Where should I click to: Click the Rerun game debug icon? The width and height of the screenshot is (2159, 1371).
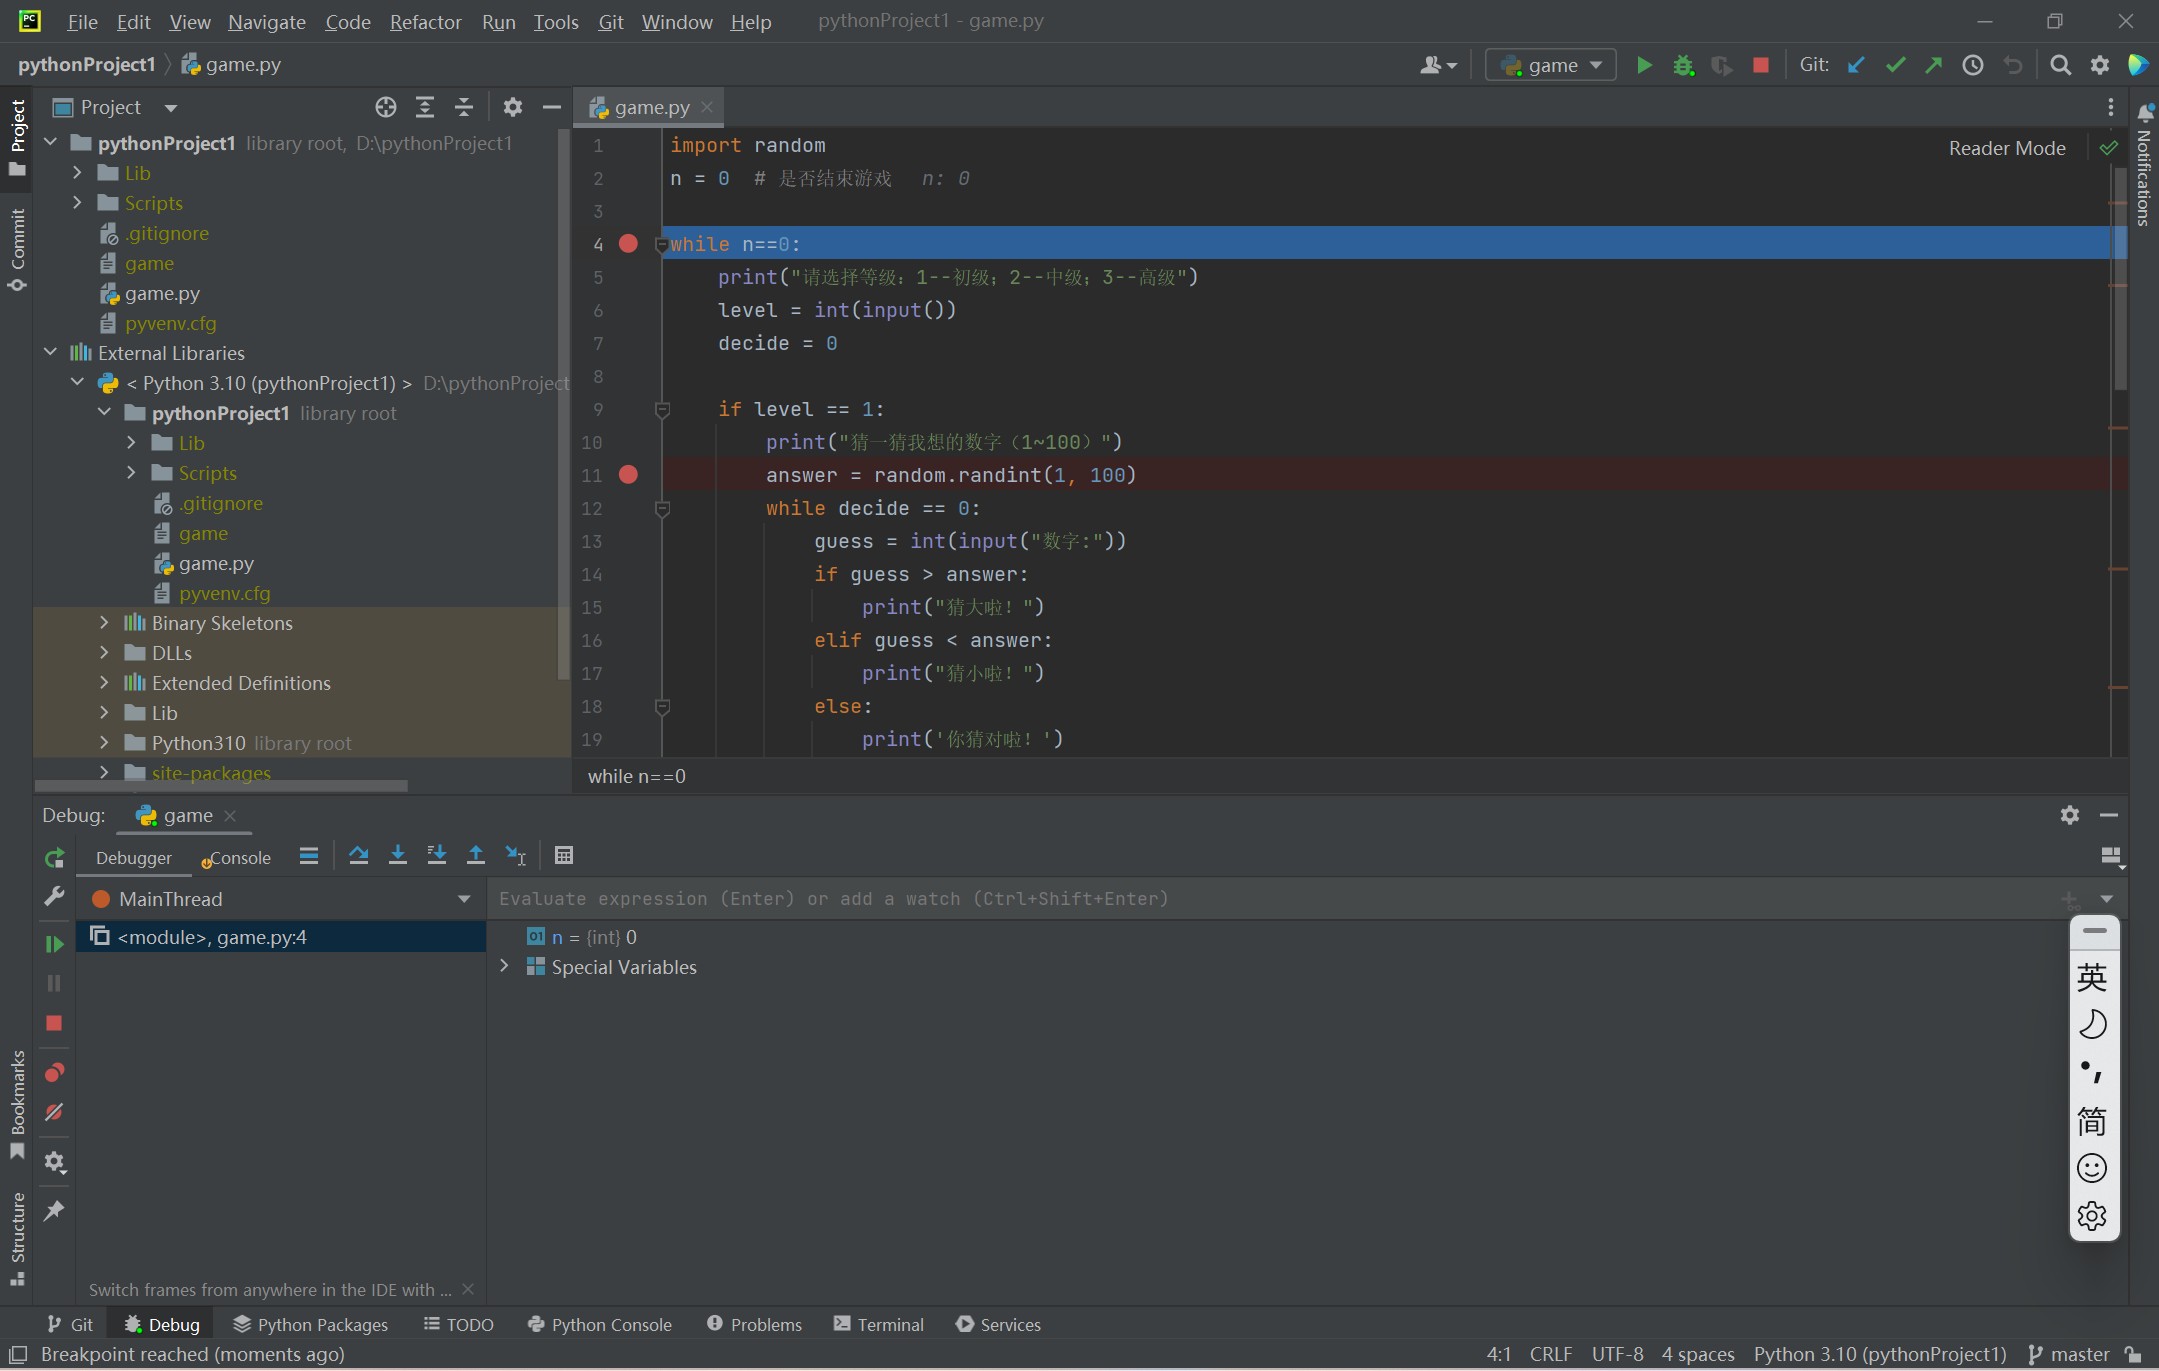point(54,858)
